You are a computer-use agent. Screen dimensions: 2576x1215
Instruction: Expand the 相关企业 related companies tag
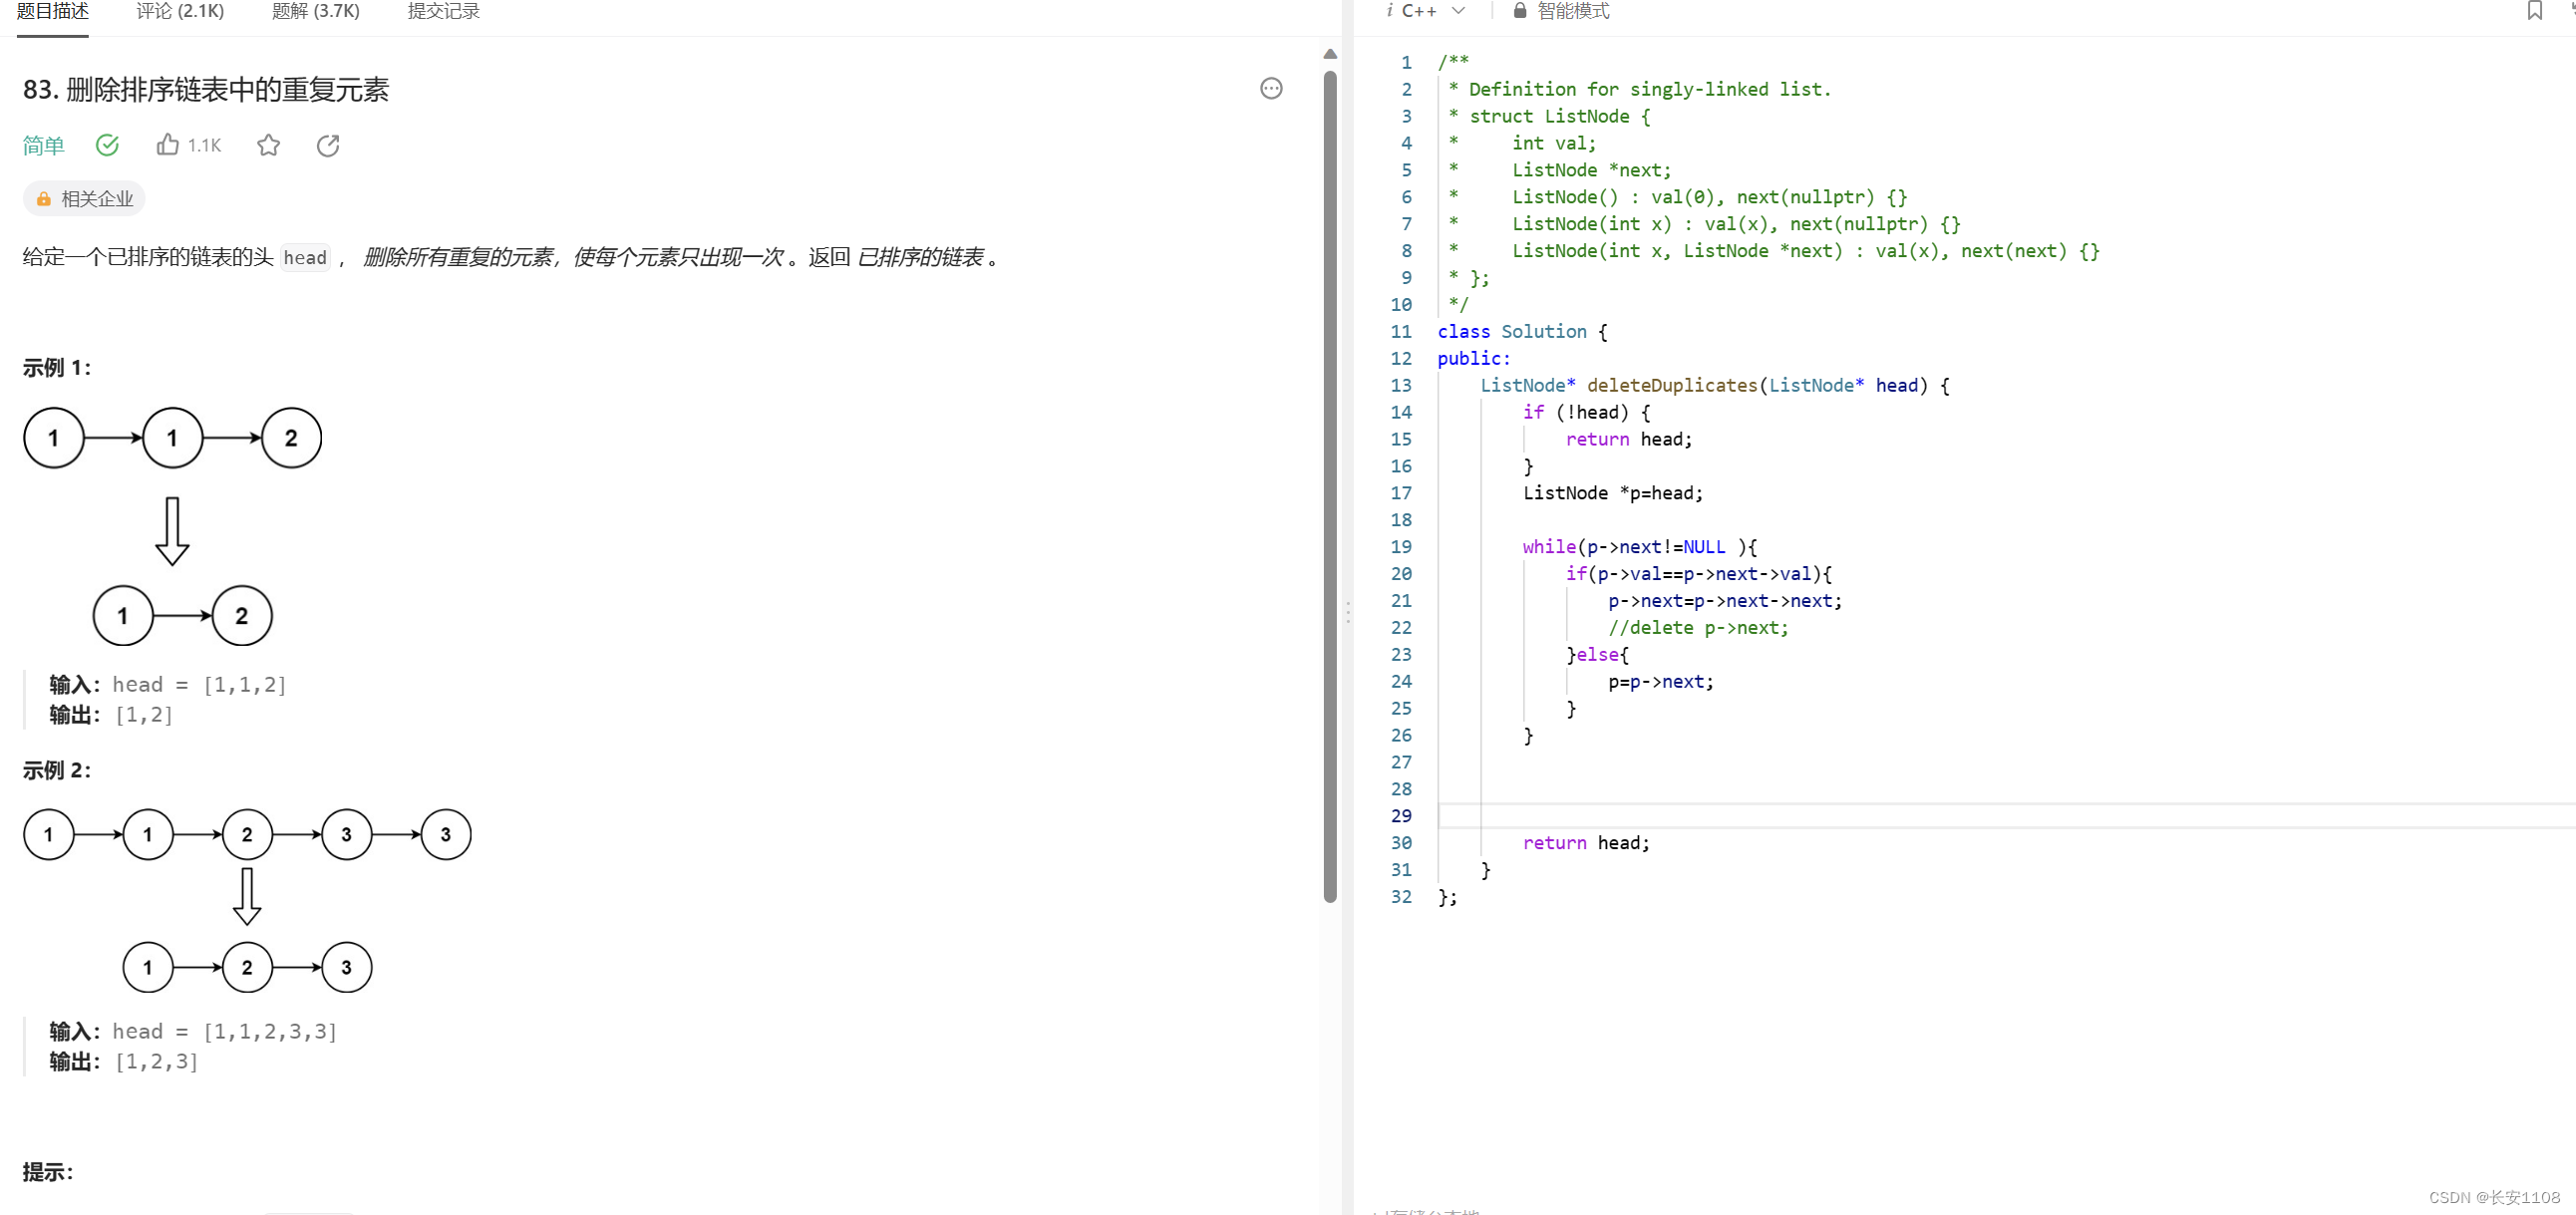click(84, 198)
